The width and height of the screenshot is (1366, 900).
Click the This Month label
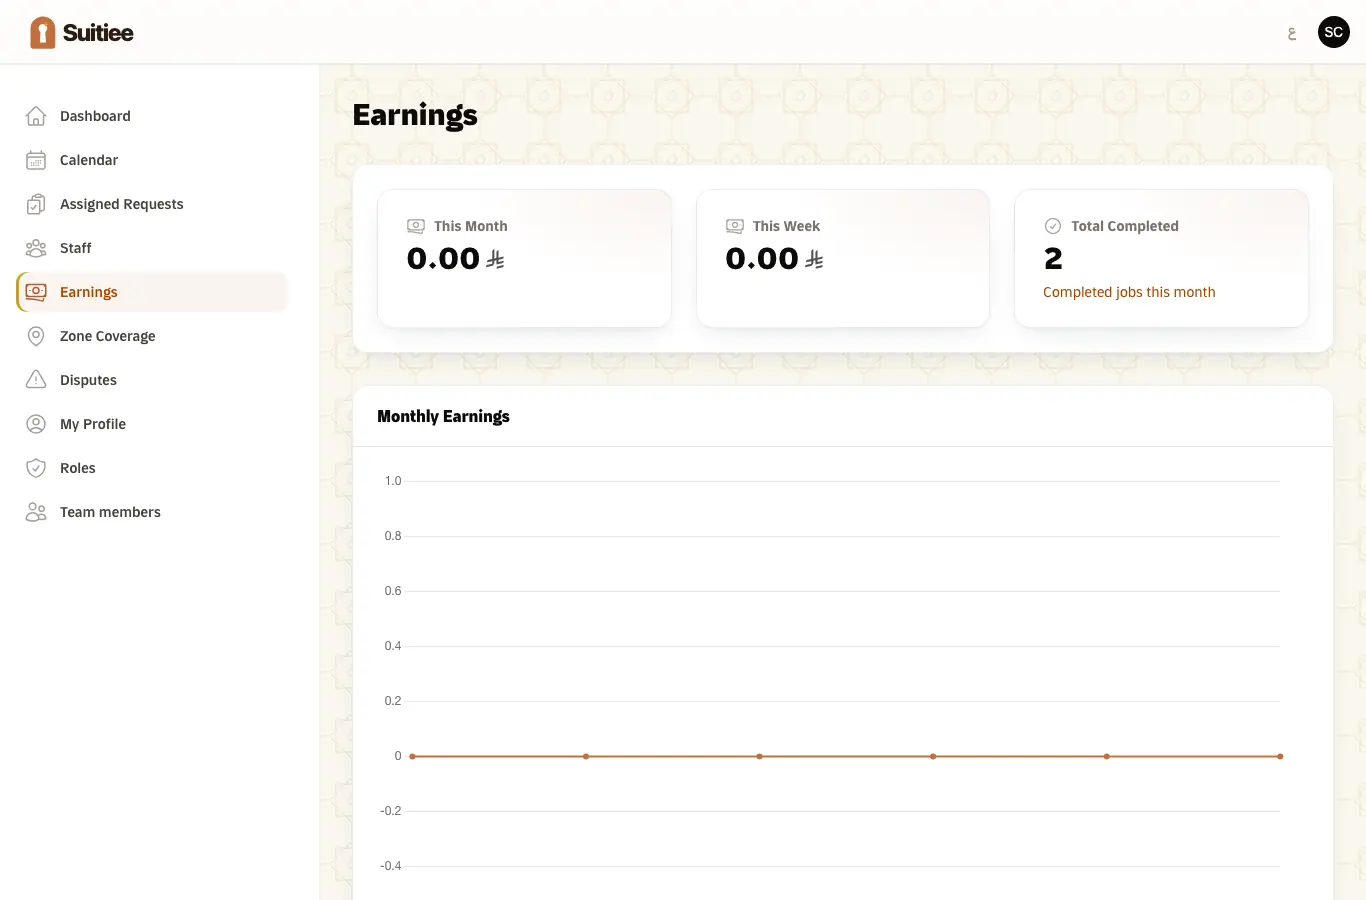pos(471,226)
